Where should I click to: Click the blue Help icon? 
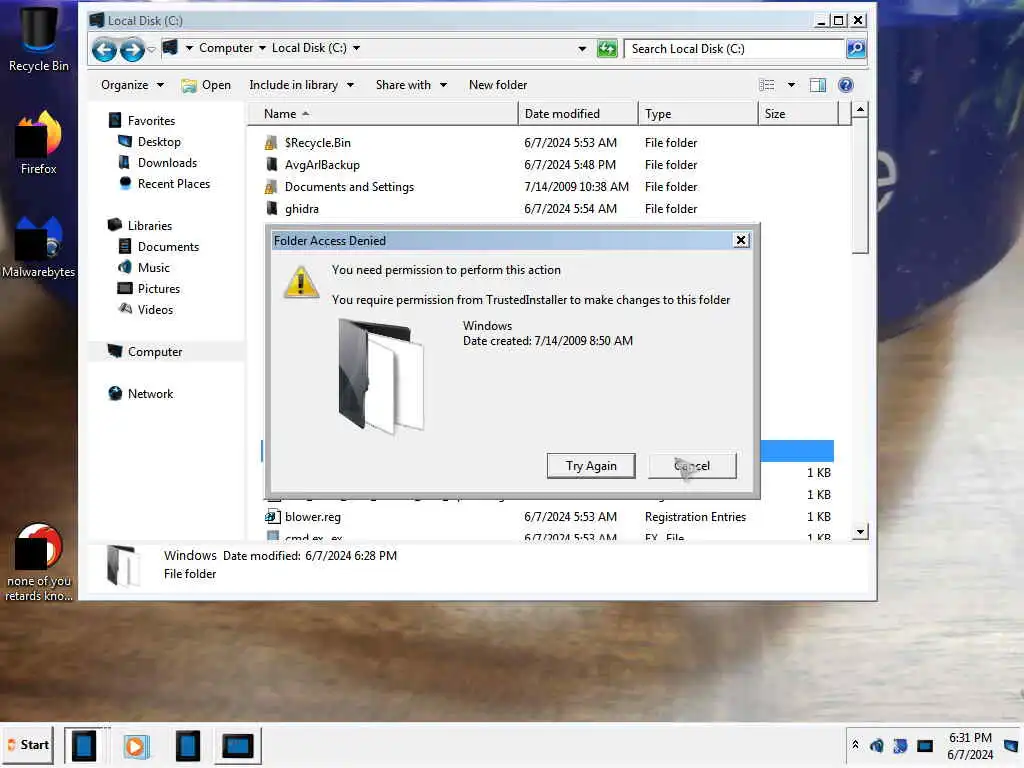(x=846, y=85)
